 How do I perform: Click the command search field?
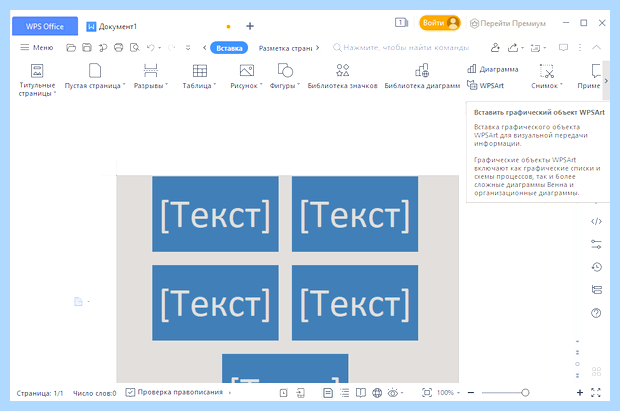[x=401, y=47]
